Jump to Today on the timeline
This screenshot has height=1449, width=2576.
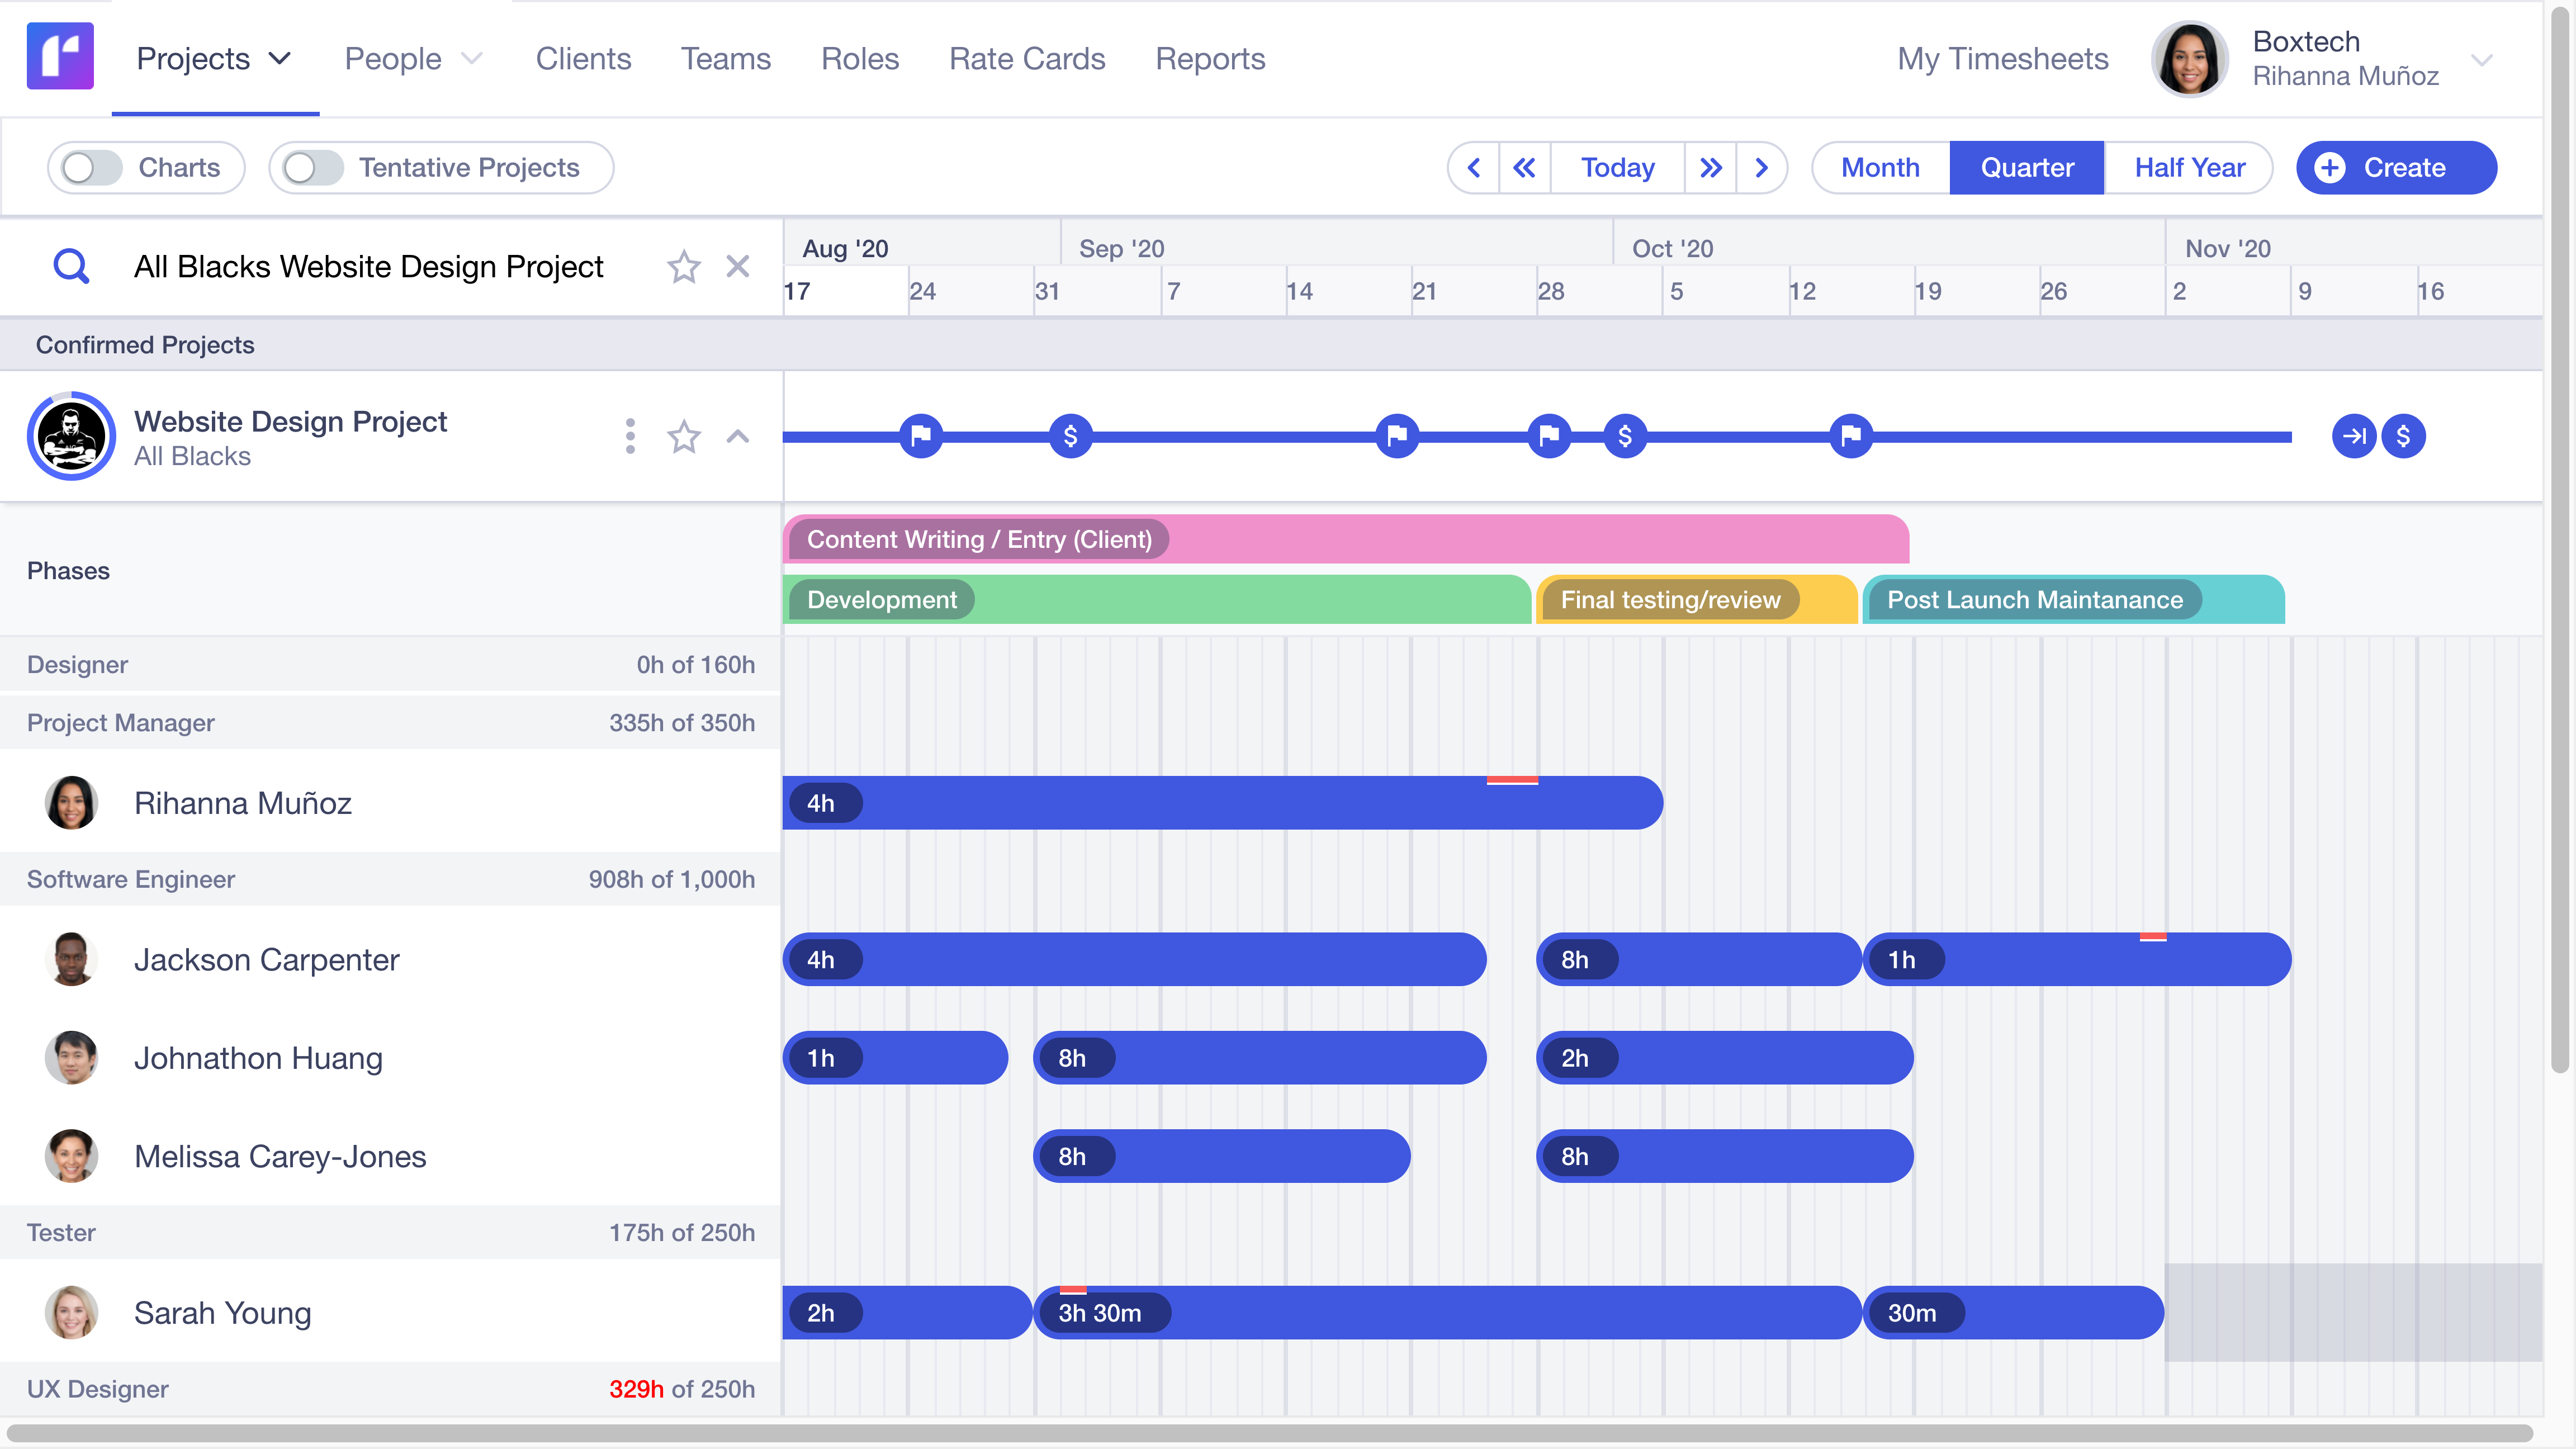point(1616,167)
